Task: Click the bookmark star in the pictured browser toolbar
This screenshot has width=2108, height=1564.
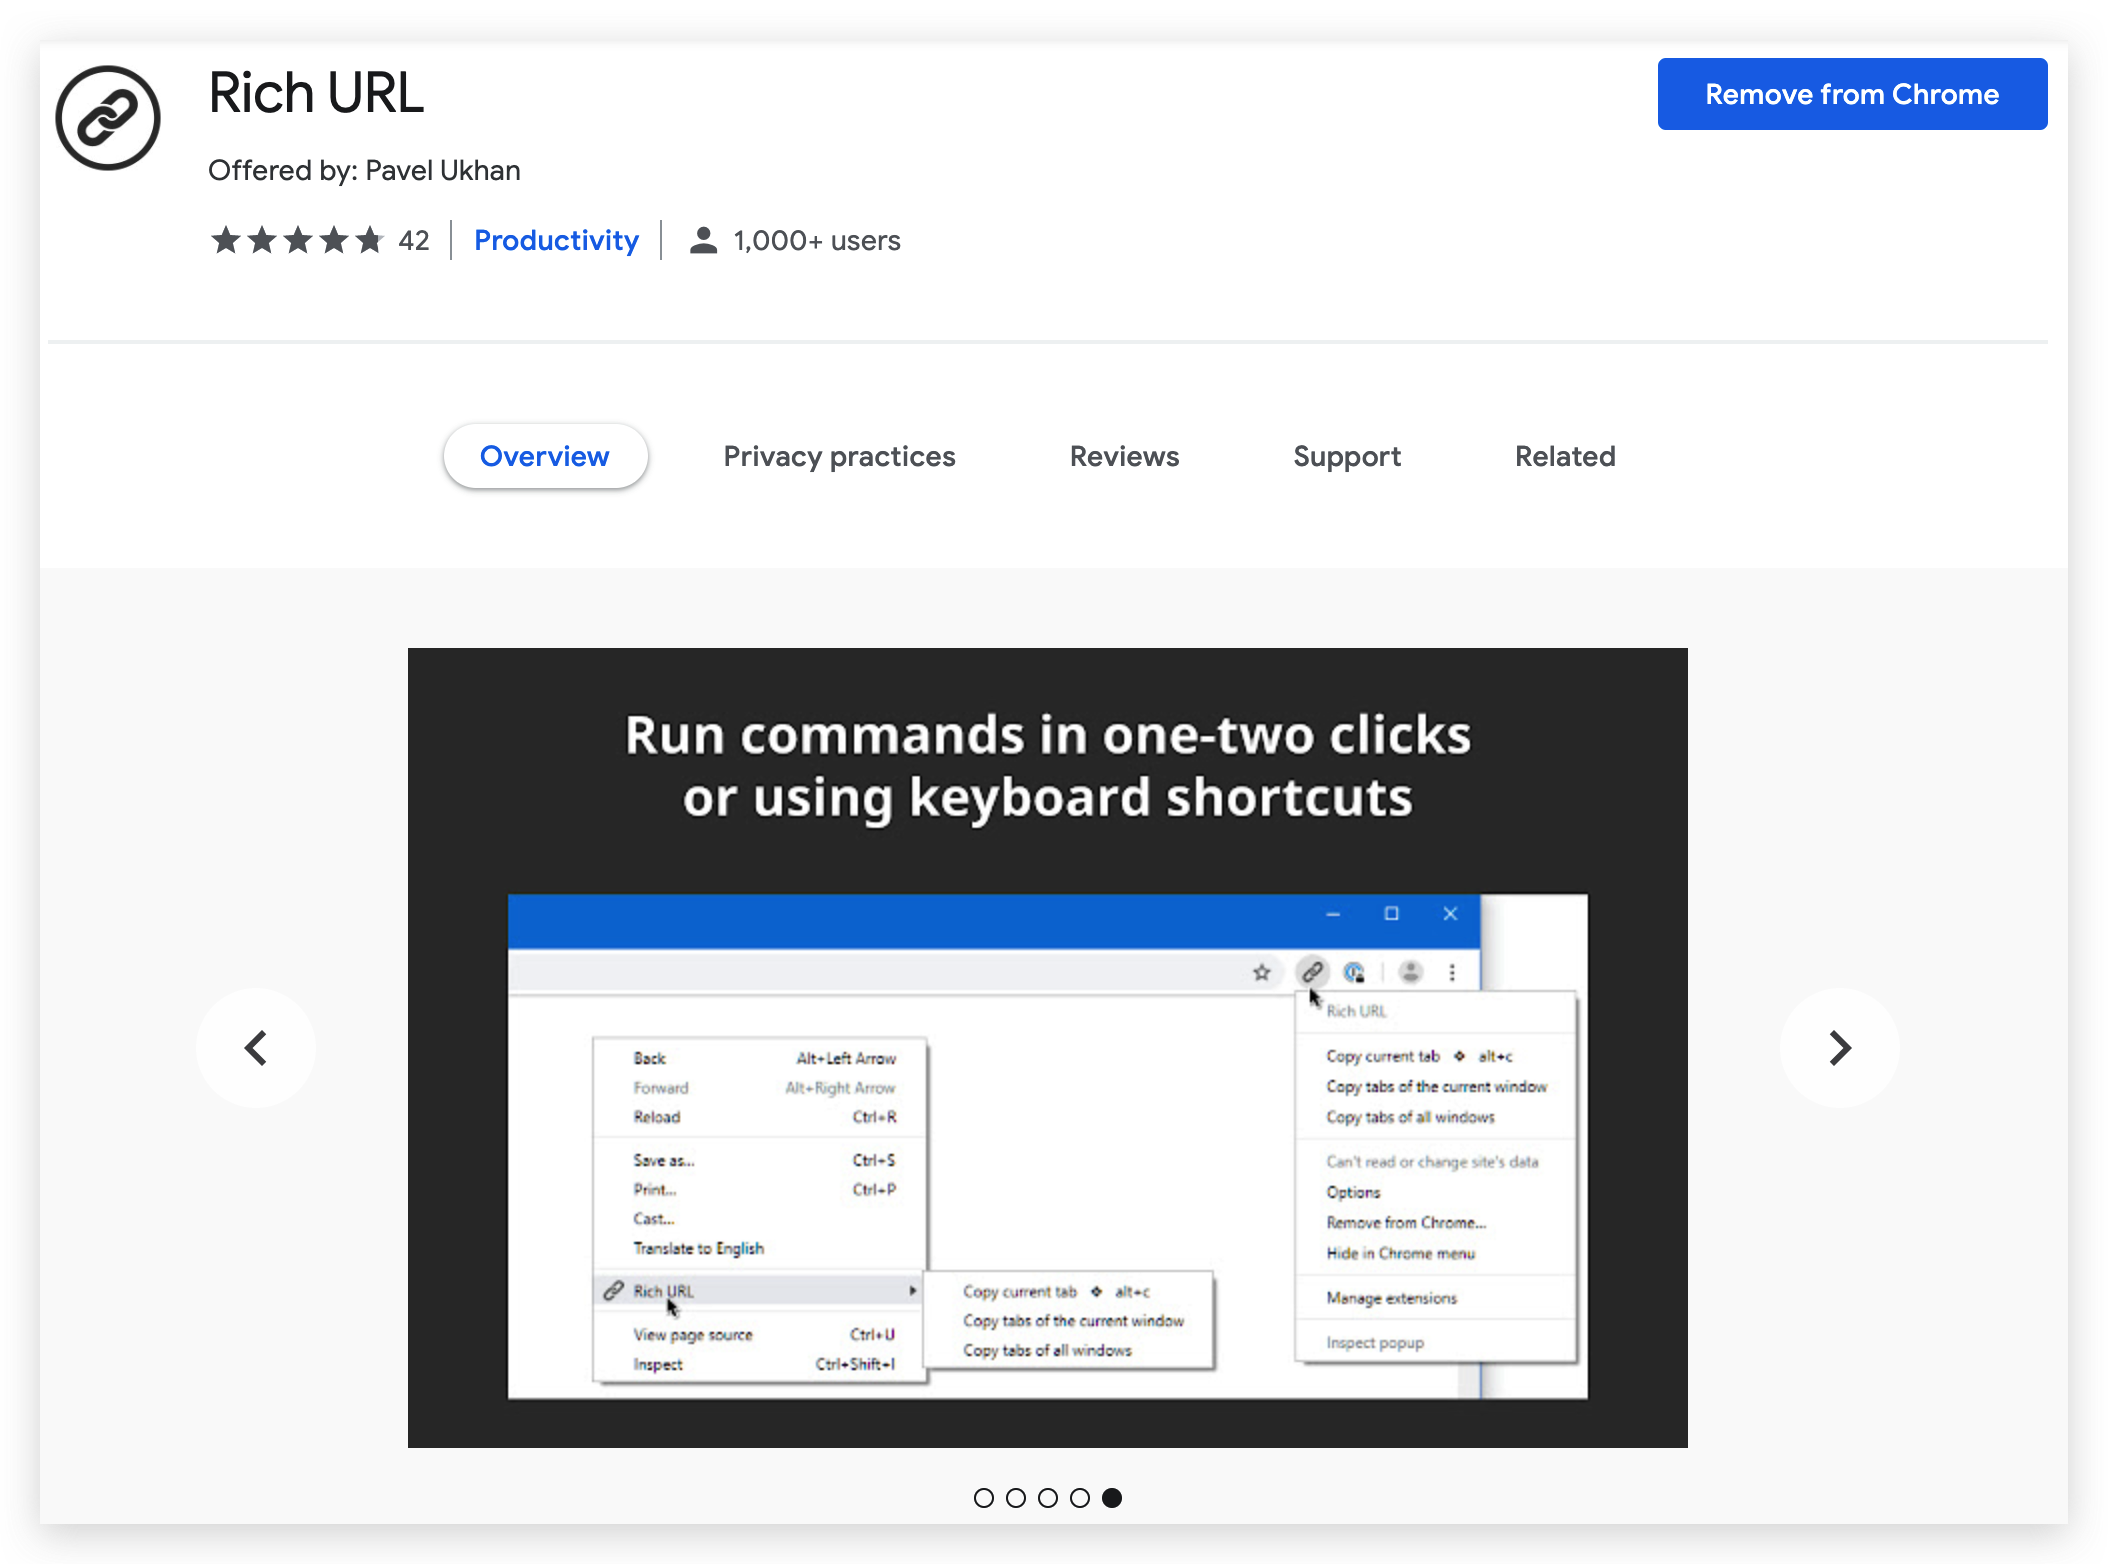Action: pos(1262,972)
